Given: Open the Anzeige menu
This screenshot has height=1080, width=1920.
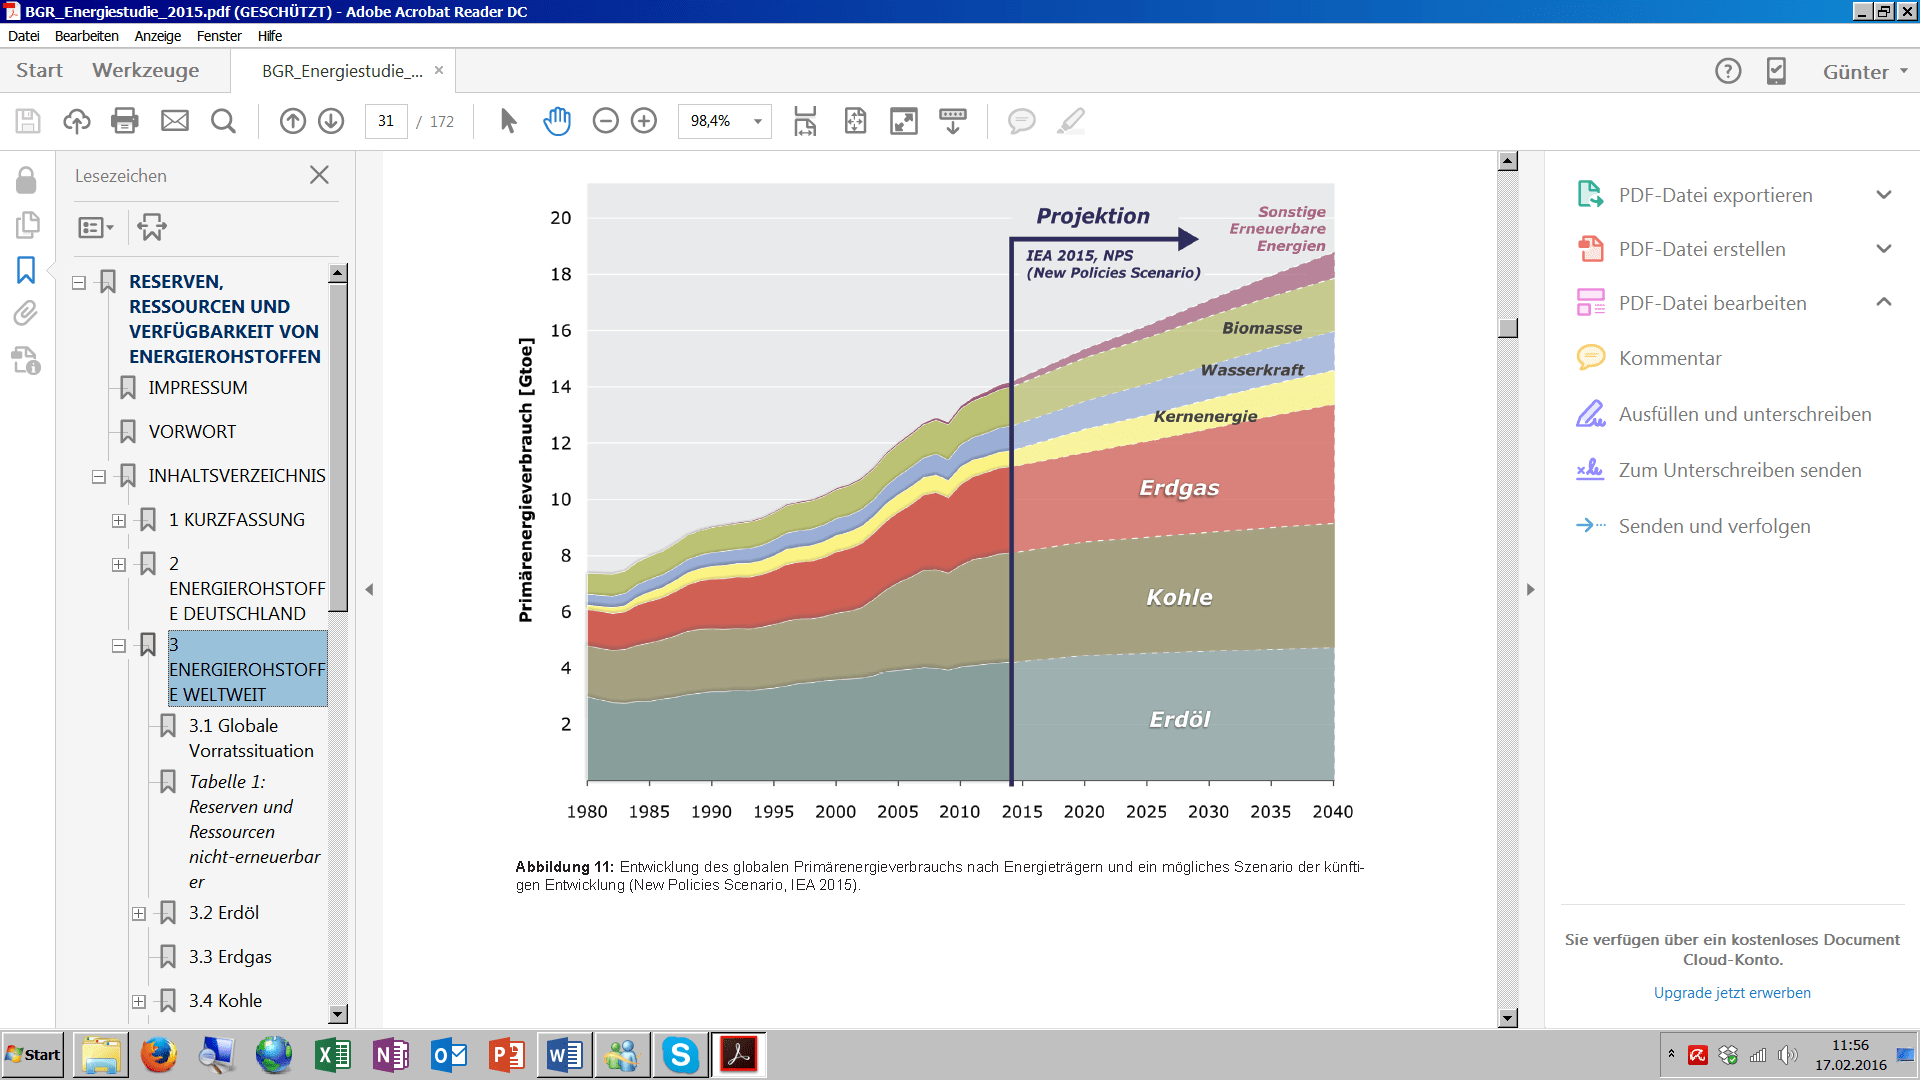Looking at the screenshot, I should coord(158,36).
